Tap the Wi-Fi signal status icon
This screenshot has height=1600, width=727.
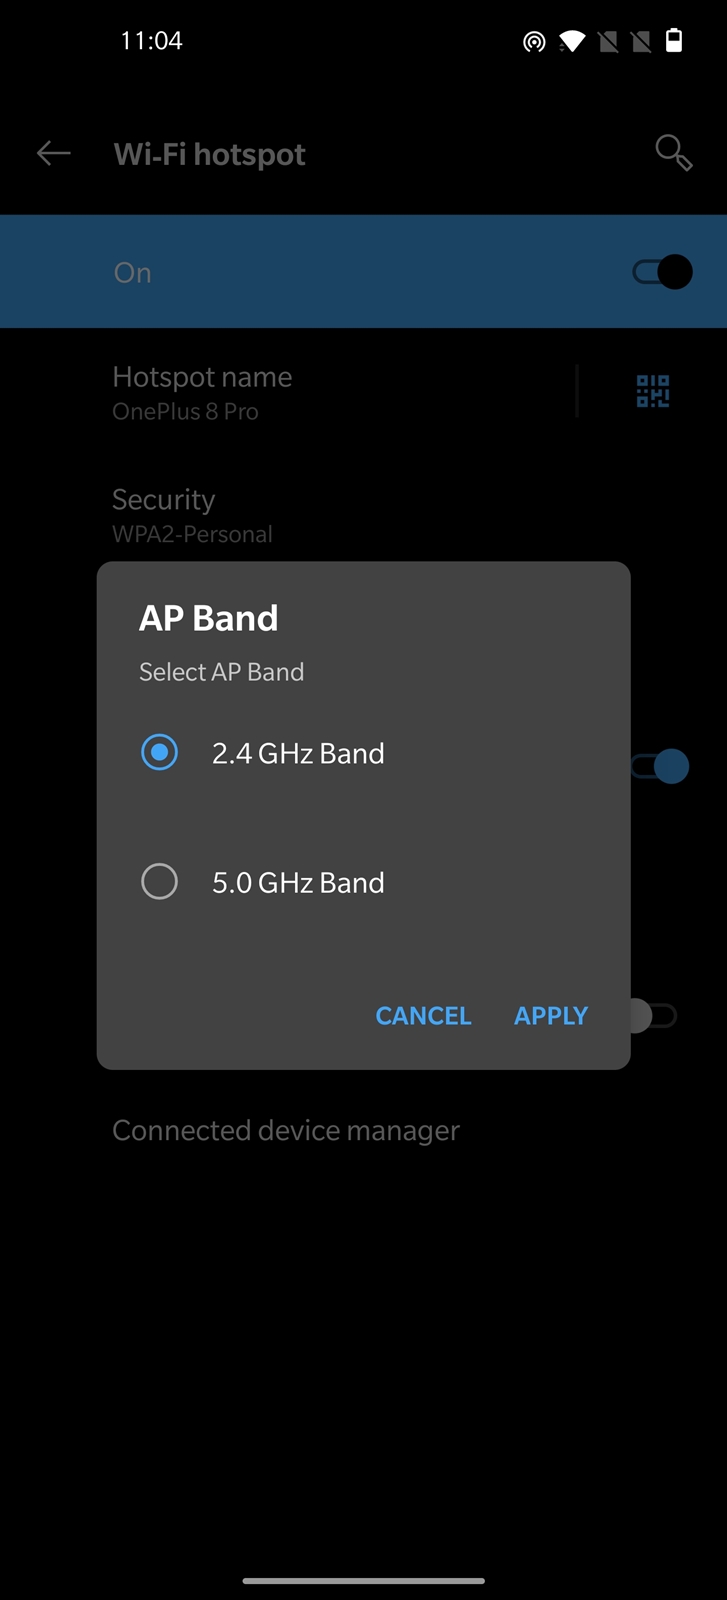tap(572, 41)
